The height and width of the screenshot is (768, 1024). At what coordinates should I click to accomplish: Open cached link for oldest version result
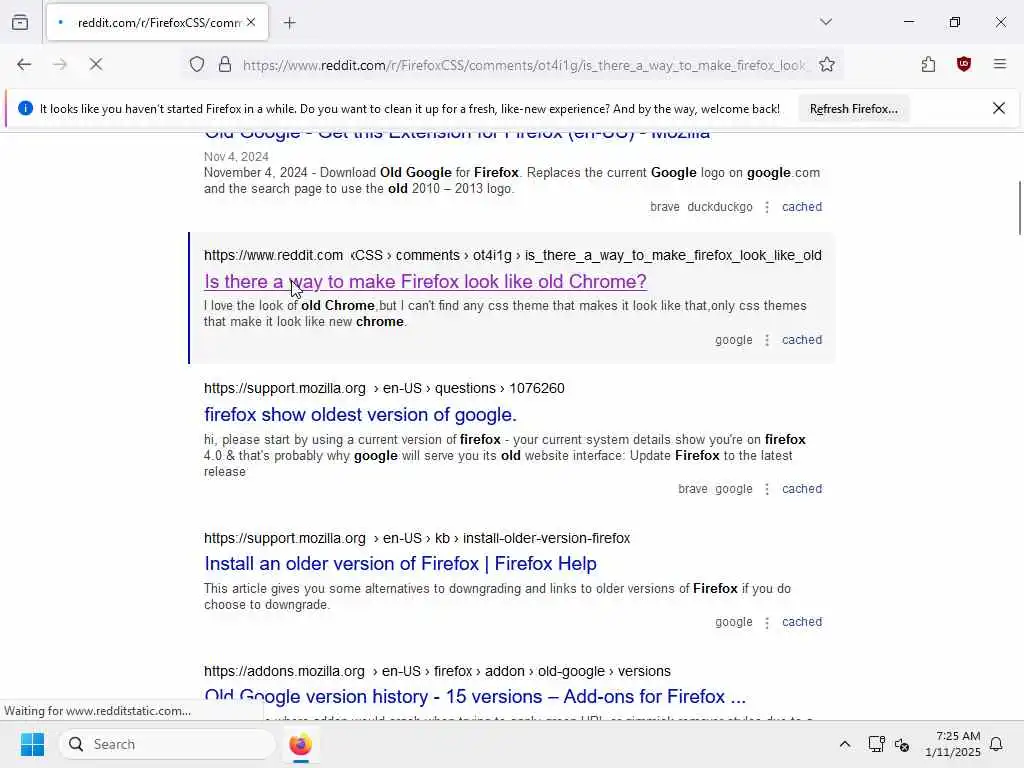[802, 489]
